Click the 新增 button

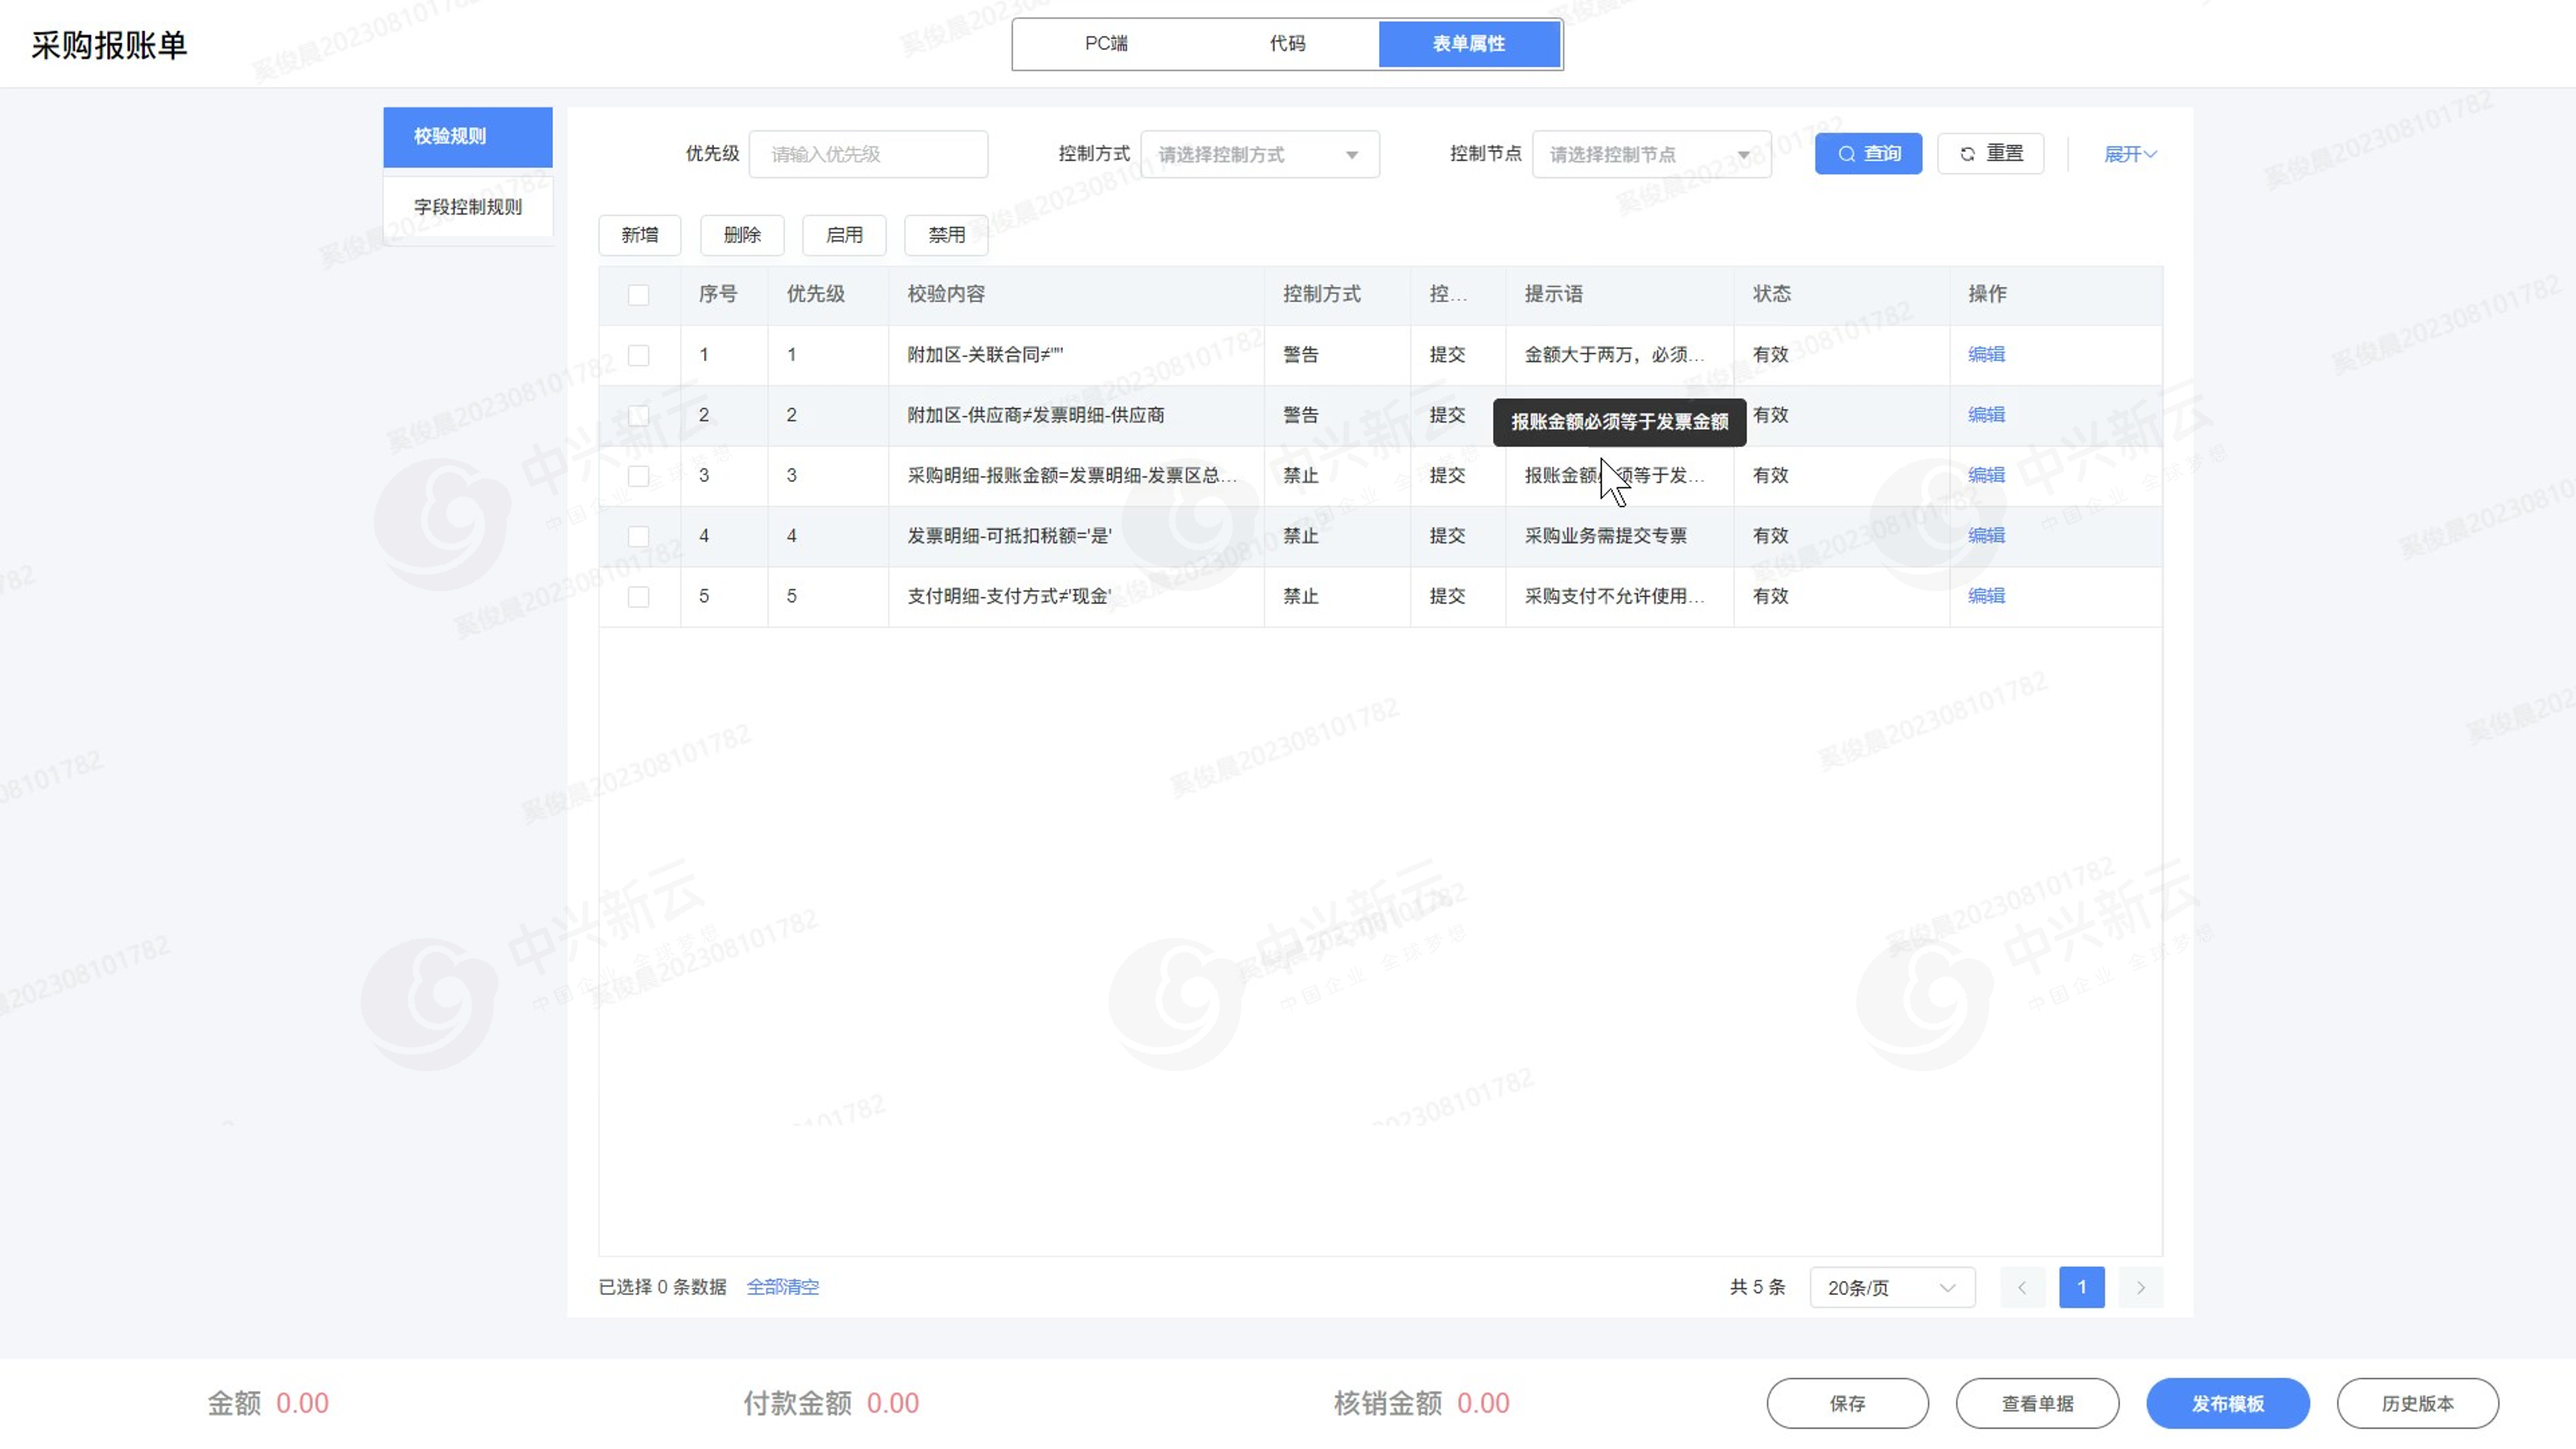[639, 234]
